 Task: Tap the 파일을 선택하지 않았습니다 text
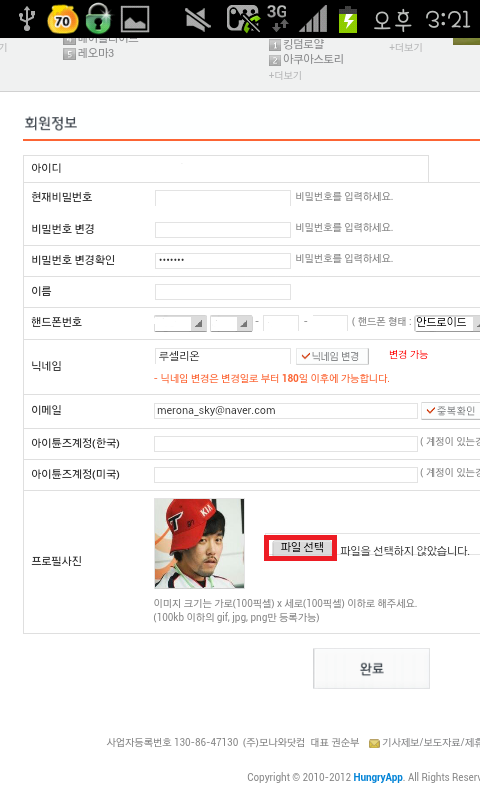point(405,551)
